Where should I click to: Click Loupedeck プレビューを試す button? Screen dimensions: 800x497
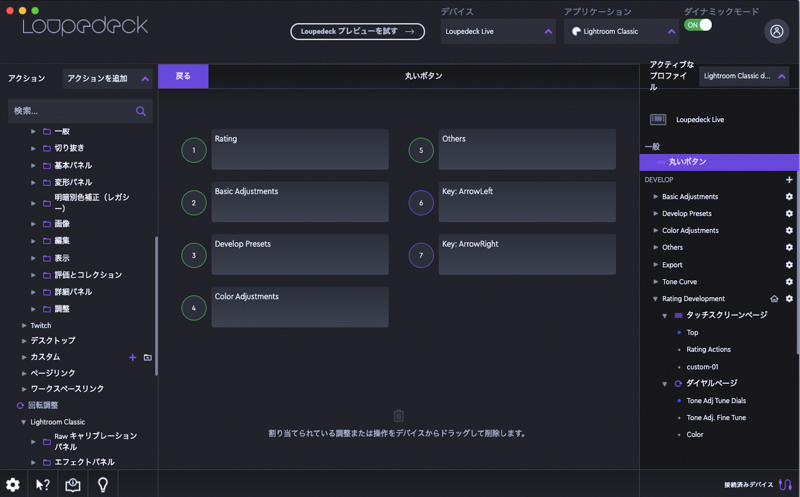coord(357,32)
